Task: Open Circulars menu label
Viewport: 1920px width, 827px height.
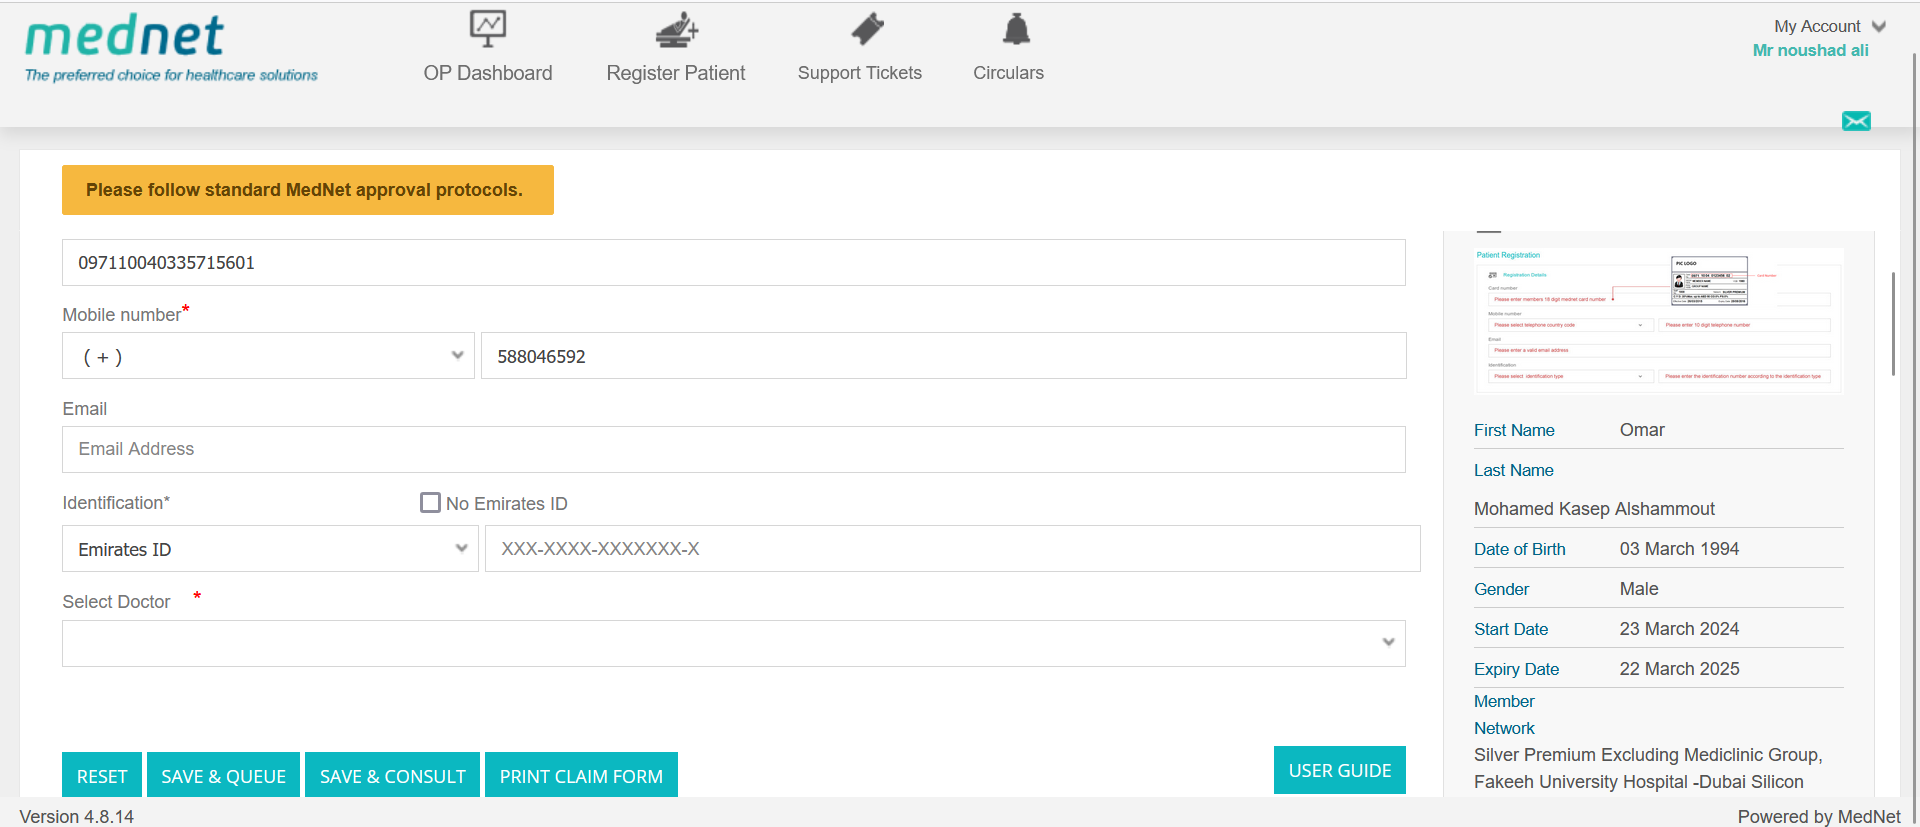Action: coord(1008,73)
